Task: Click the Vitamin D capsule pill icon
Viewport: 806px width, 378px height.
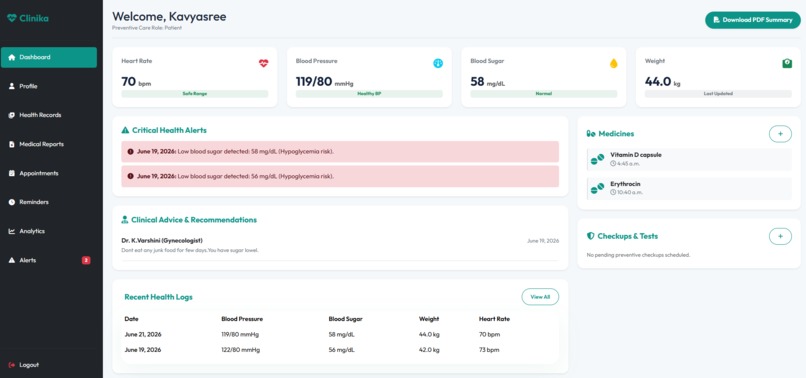Action: coord(597,159)
